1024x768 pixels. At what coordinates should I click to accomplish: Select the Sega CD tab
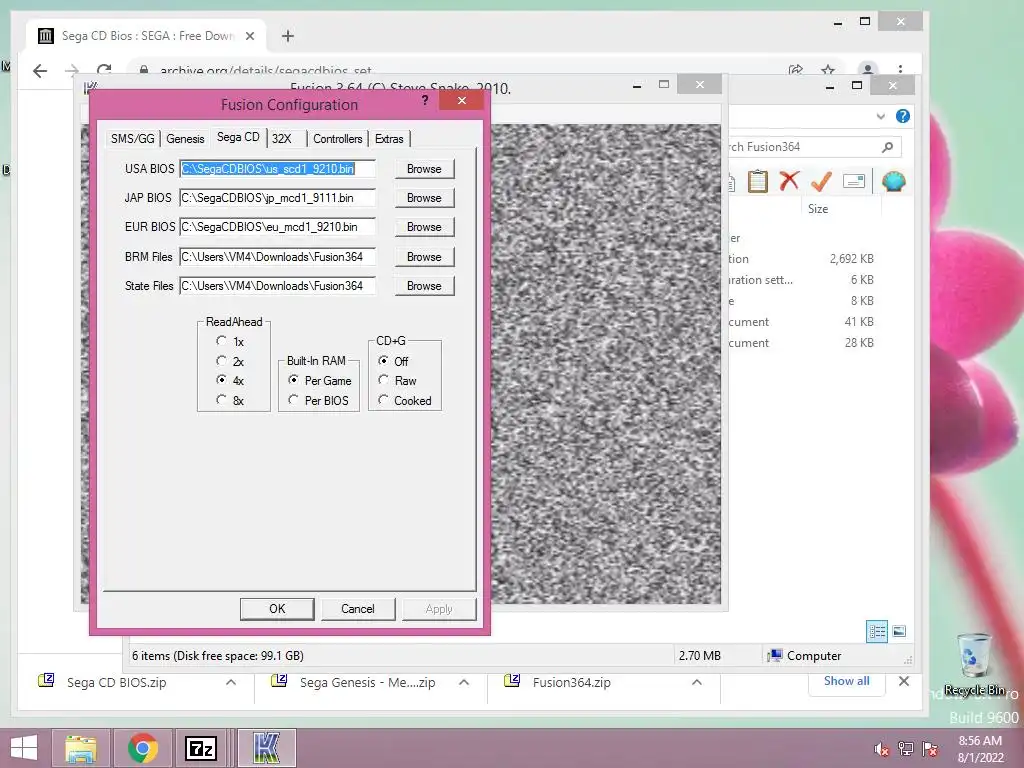click(x=238, y=137)
